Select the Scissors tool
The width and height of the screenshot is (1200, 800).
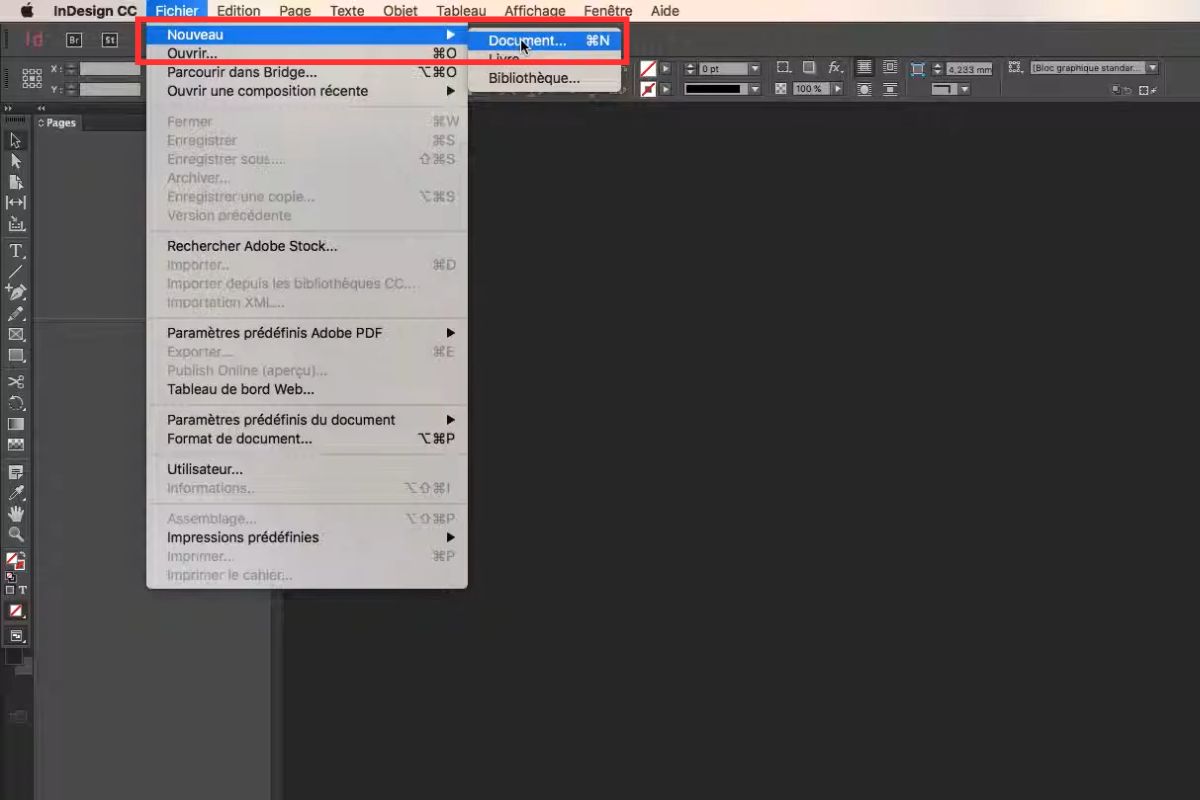click(16, 382)
